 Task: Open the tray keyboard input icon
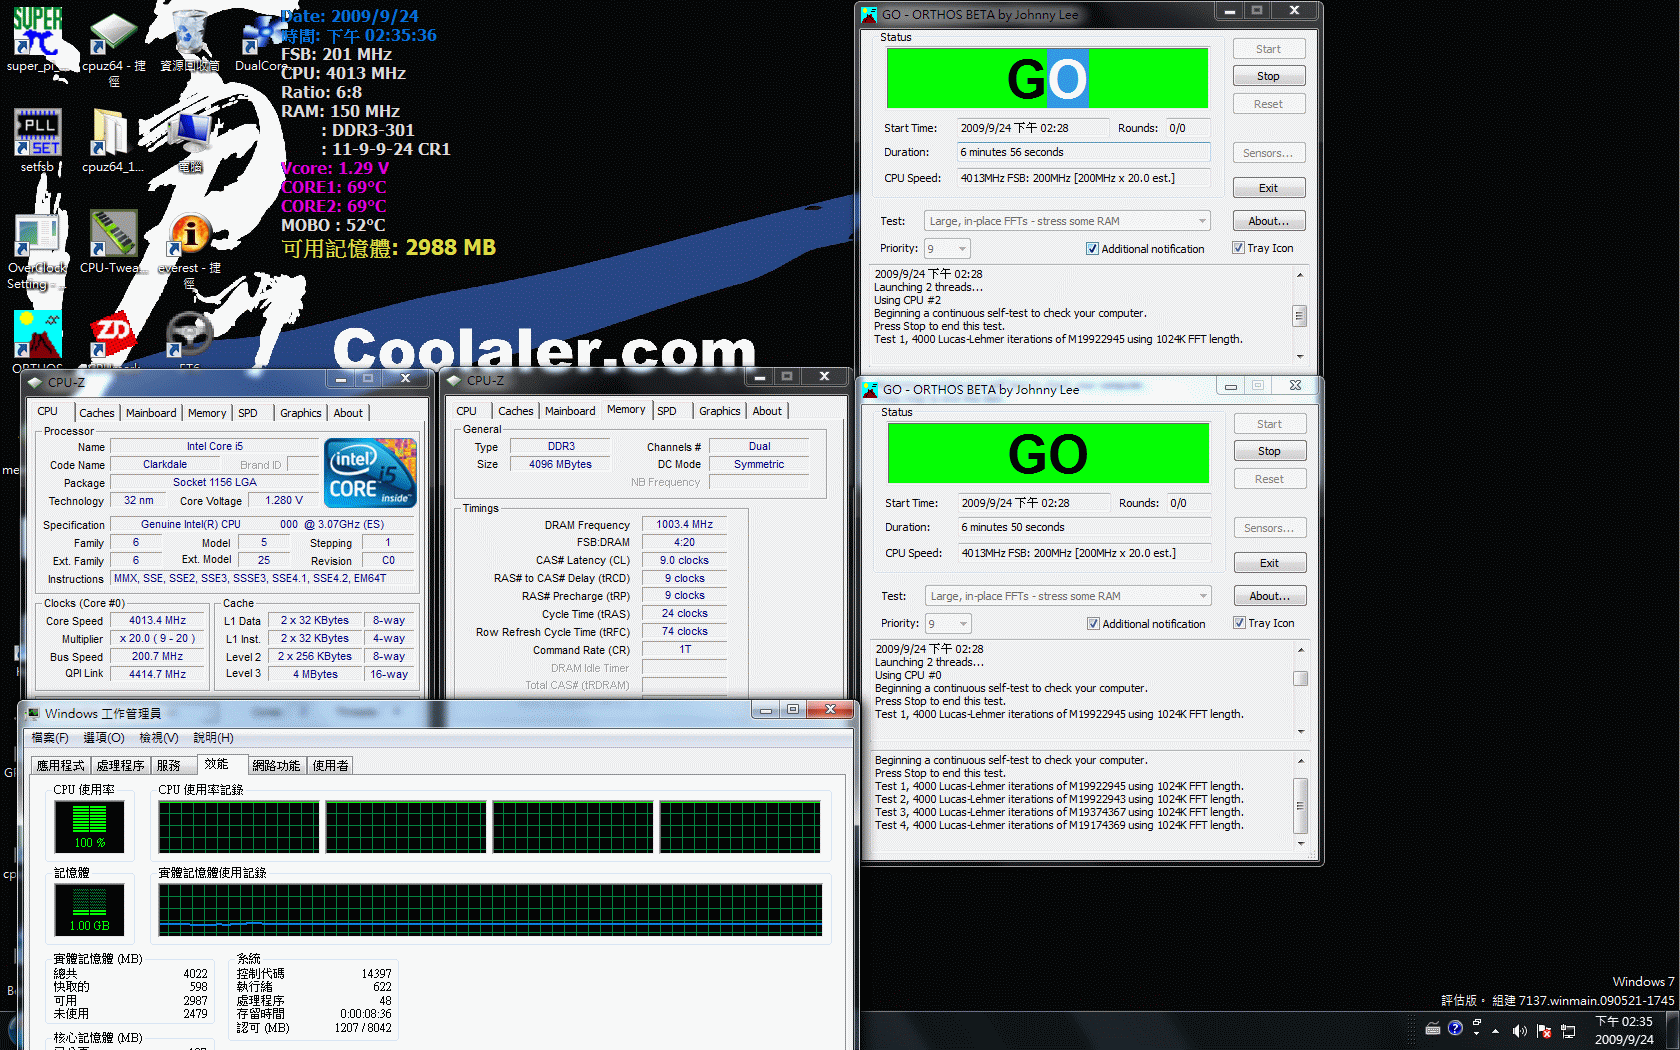click(1433, 1029)
